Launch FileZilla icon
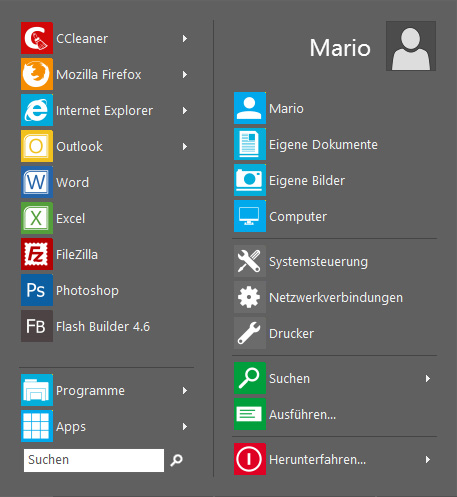Screen dimensions: 457x497 (37, 254)
